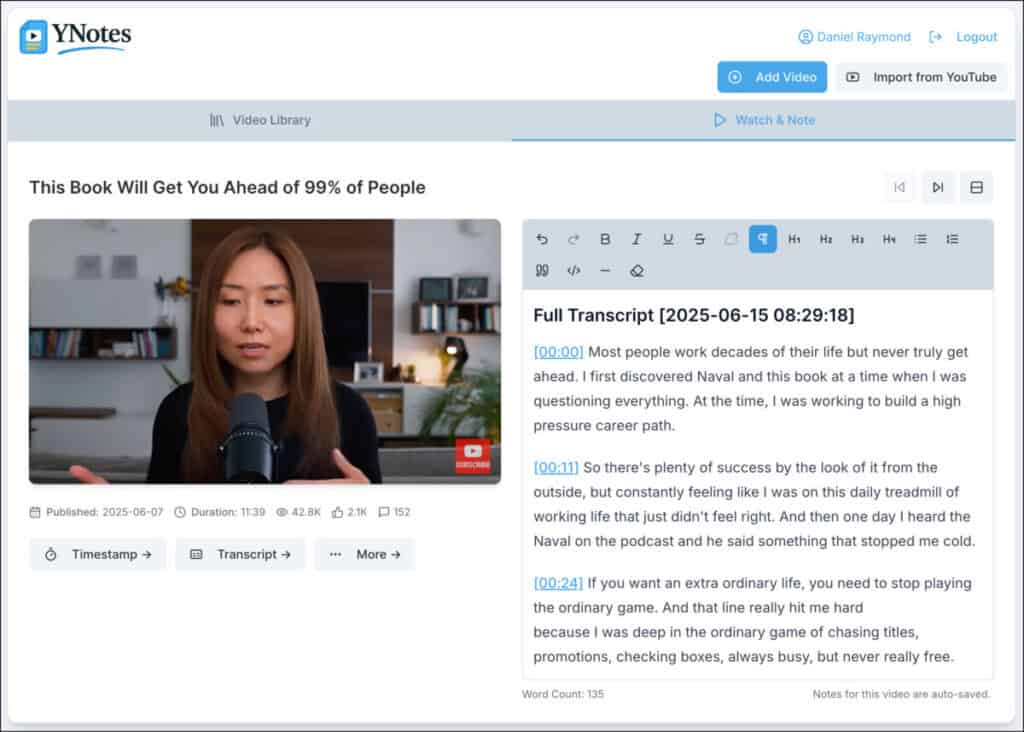The width and height of the screenshot is (1024, 732).
Task: Apply Heading 4 style
Action: click(889, 239)
